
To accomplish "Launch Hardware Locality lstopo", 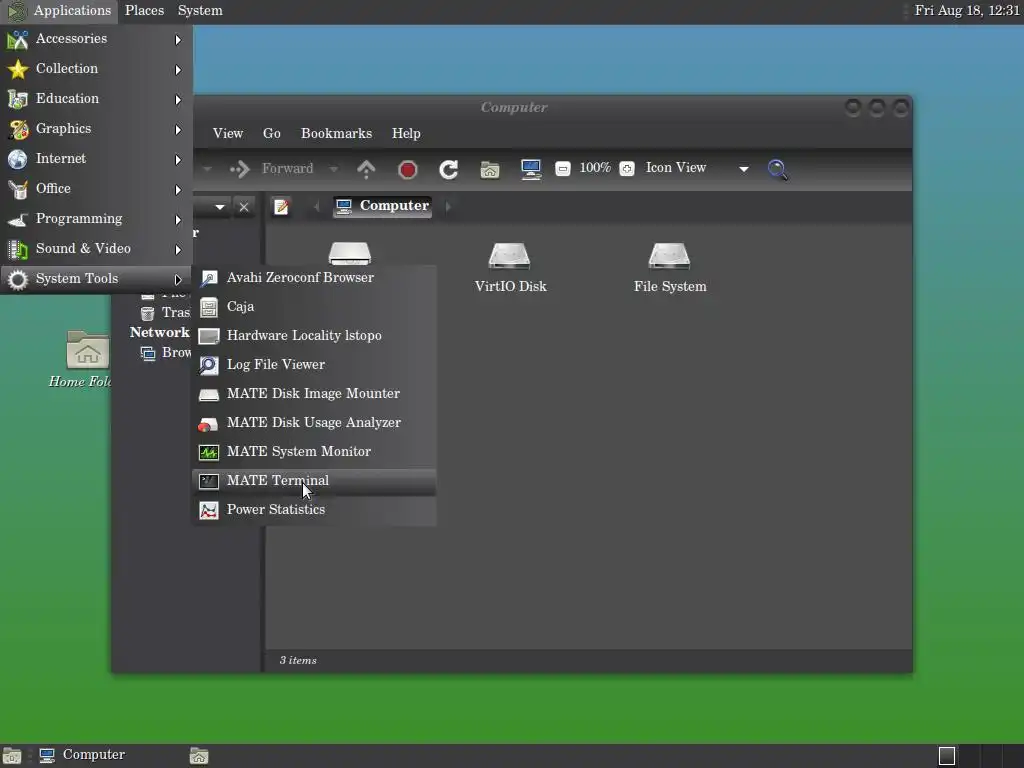I will [x=314, y=335].
